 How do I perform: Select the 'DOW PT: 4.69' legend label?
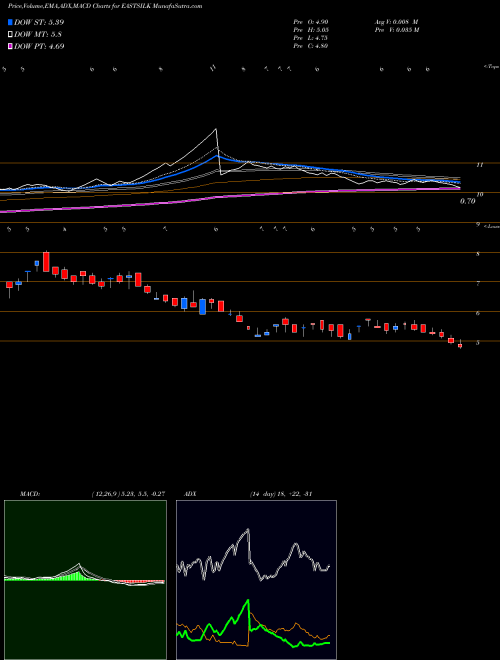39,46
